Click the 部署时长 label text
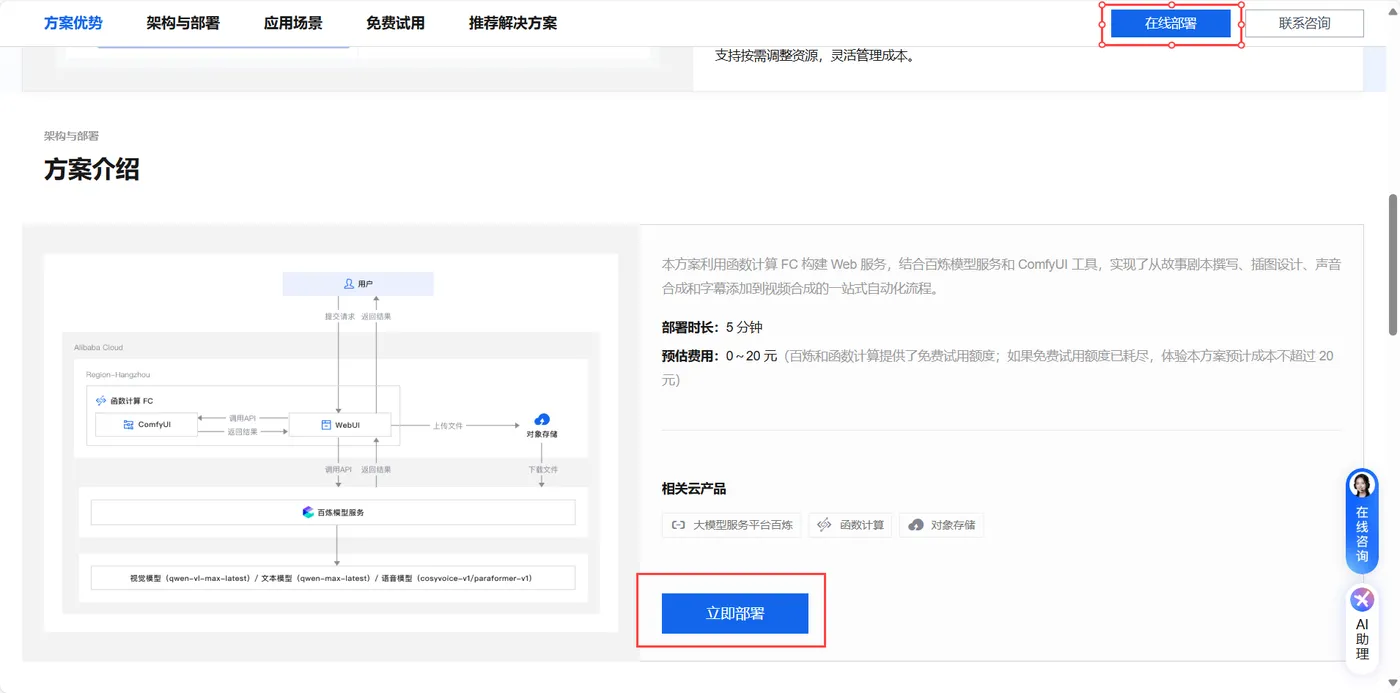This screenshot has width=1400, height=693. pyautogui.click(x=690, y=327)
